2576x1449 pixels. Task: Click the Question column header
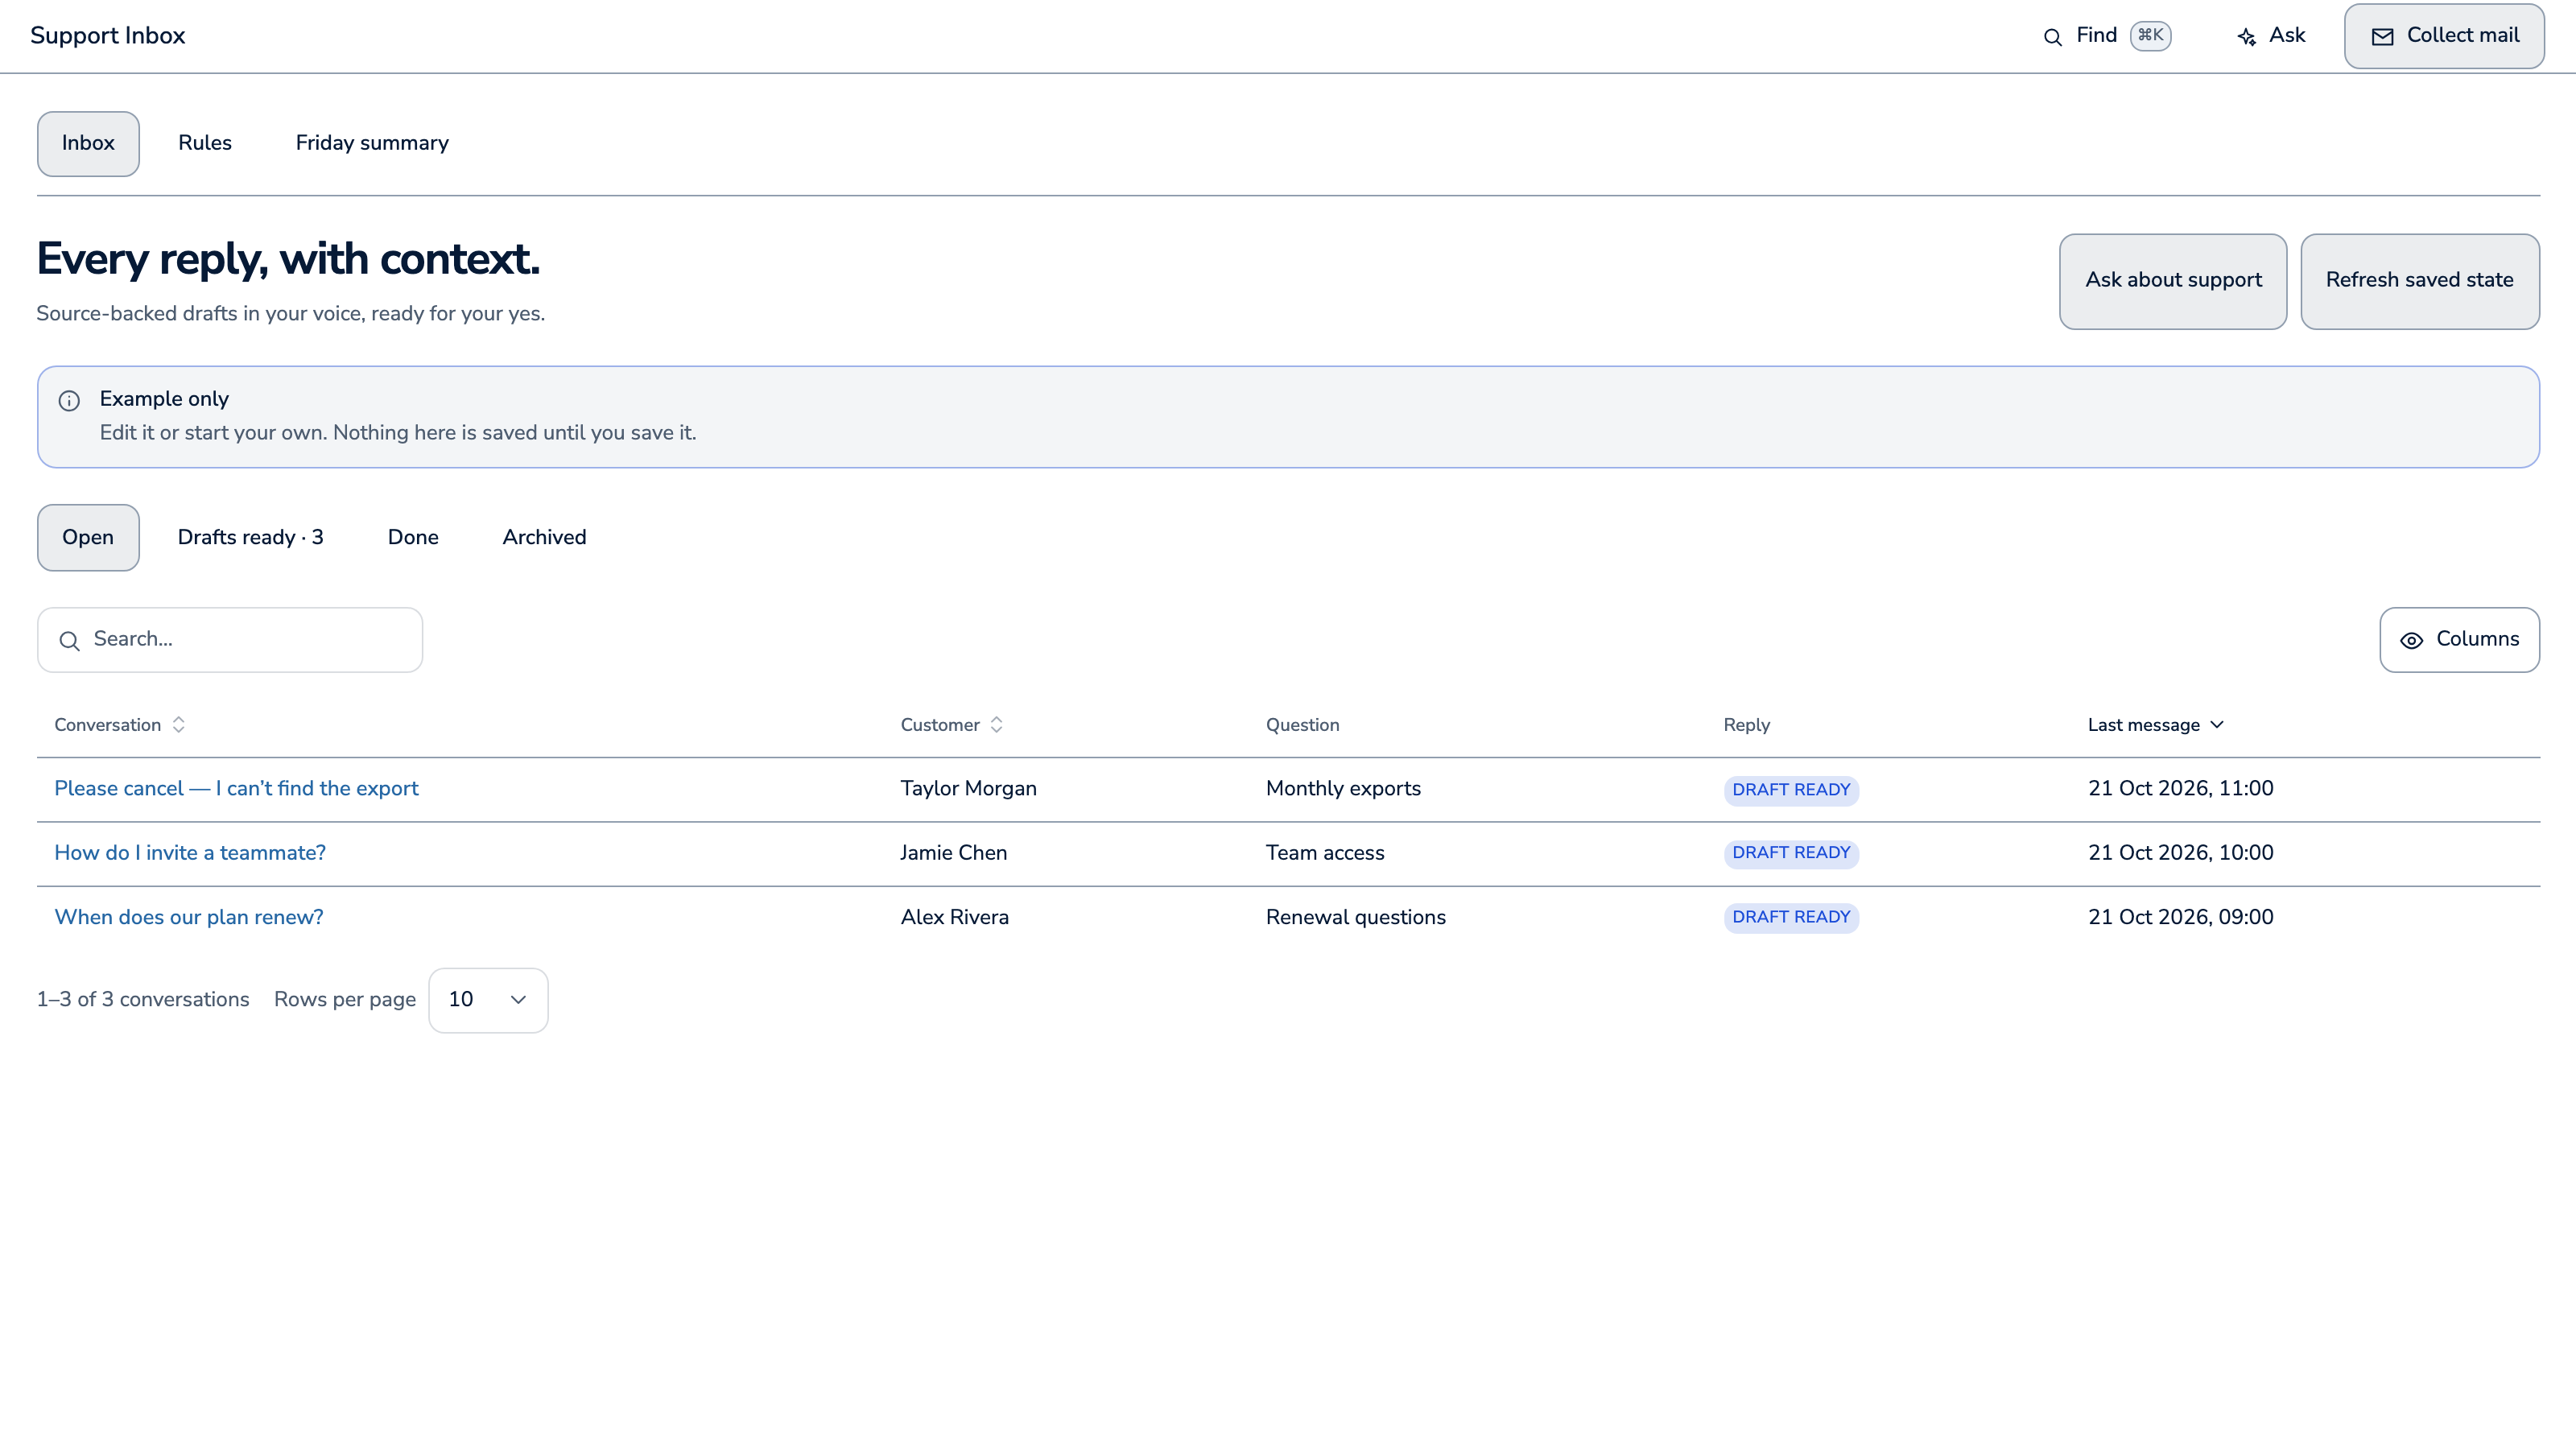[1302, 725]
